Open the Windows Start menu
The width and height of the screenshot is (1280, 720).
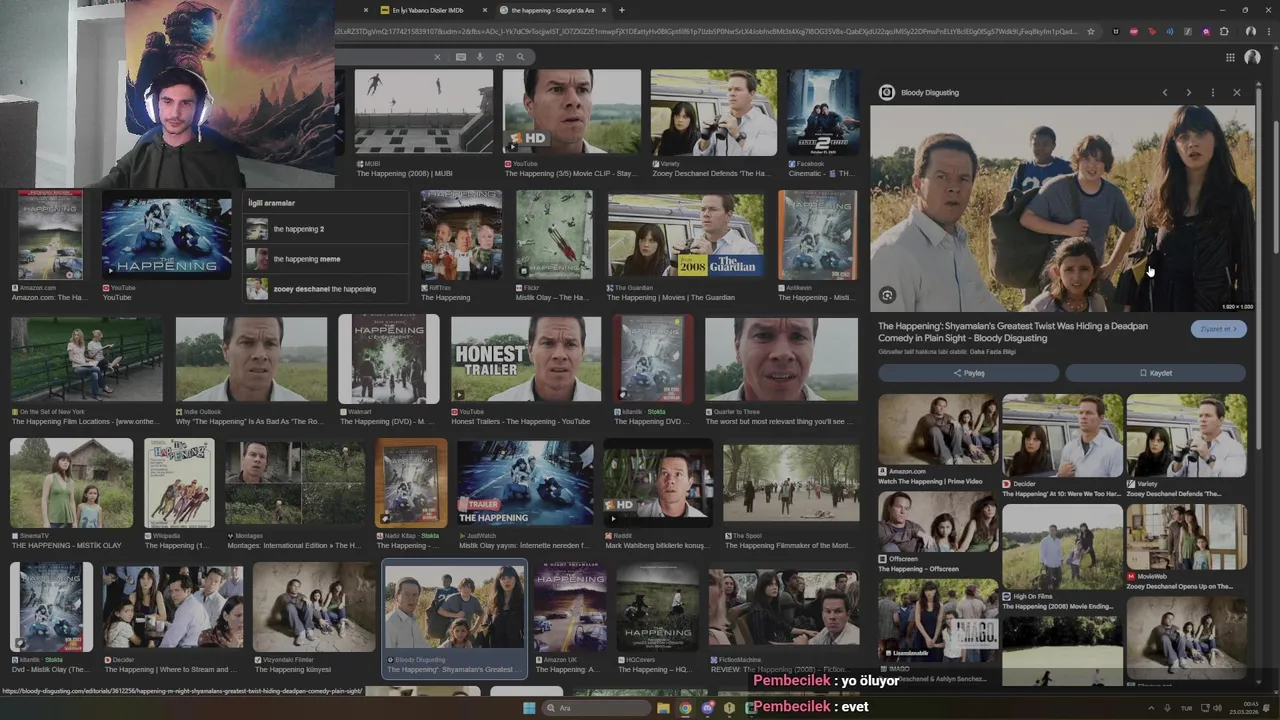(529, 708)
